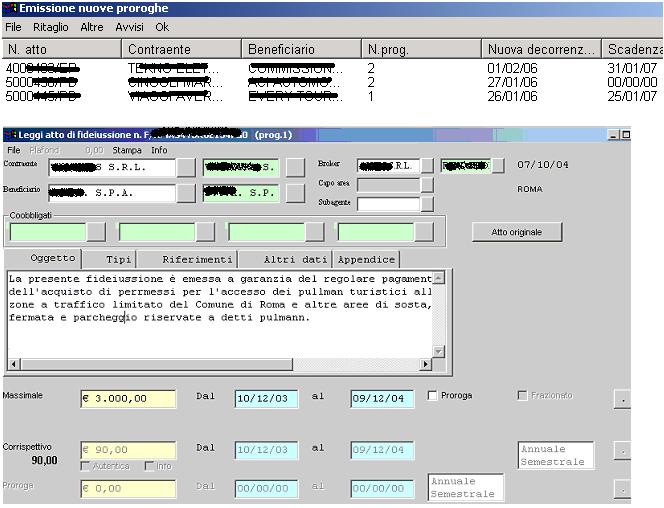
Task: Click the Subagente field
Action: click(388, 204)
